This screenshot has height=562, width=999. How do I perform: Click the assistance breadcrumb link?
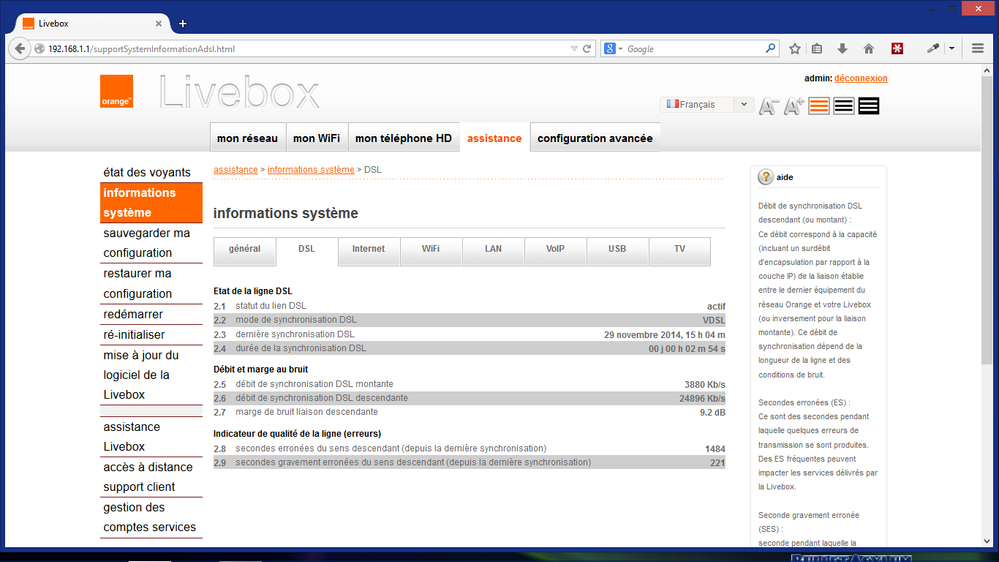click(x=236, y=169)
